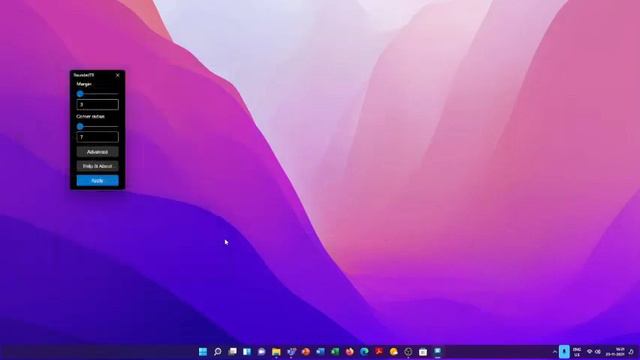Open File Explorer from the taskbar

(276, 351)
